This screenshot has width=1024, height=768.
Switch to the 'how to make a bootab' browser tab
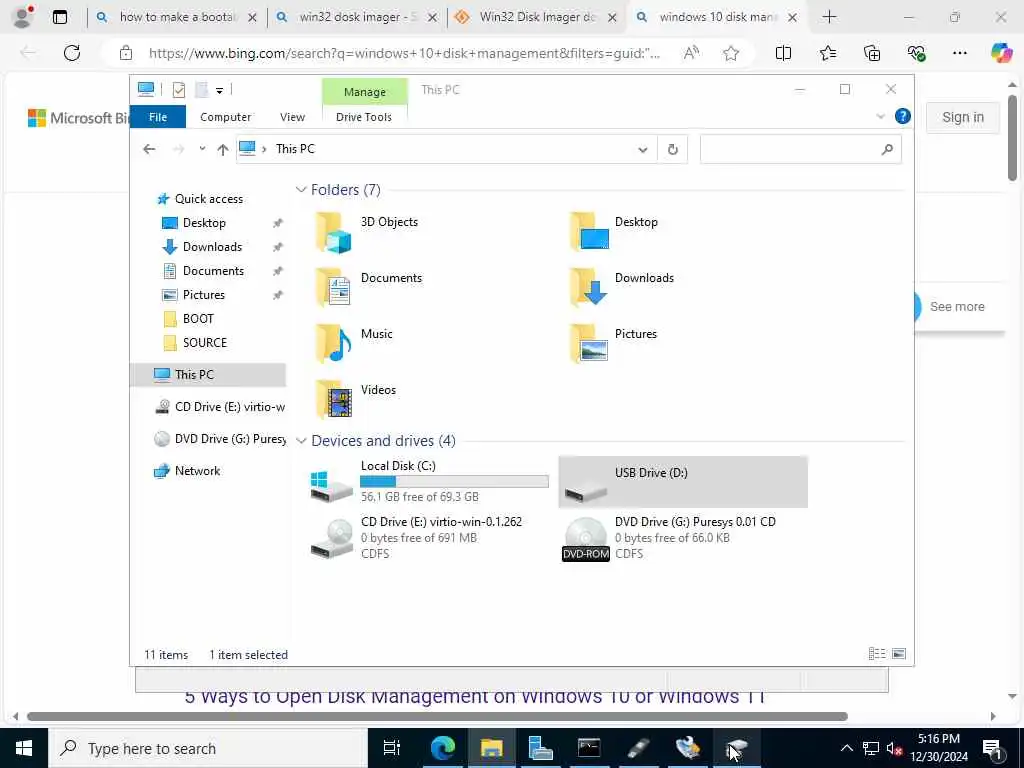click(176, 17)
